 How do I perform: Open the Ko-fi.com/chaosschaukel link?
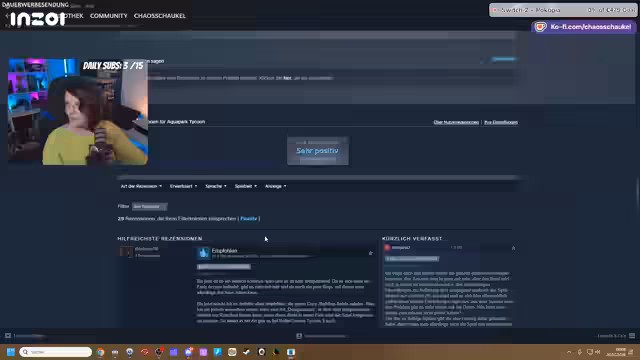[x=590, y=27]
